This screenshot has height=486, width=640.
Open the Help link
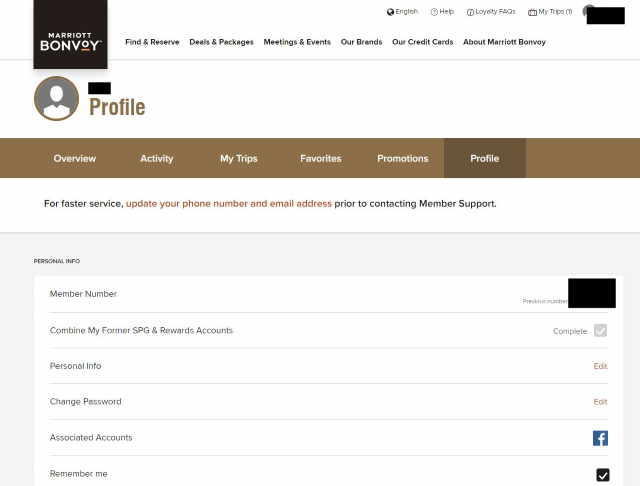click(x=442, y=12)
